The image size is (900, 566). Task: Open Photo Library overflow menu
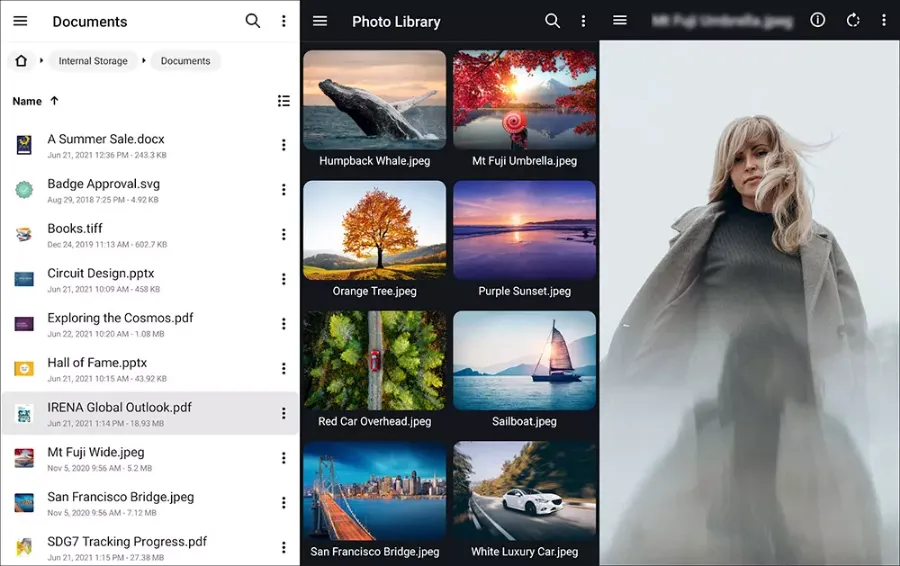click(x=583, y=21)
